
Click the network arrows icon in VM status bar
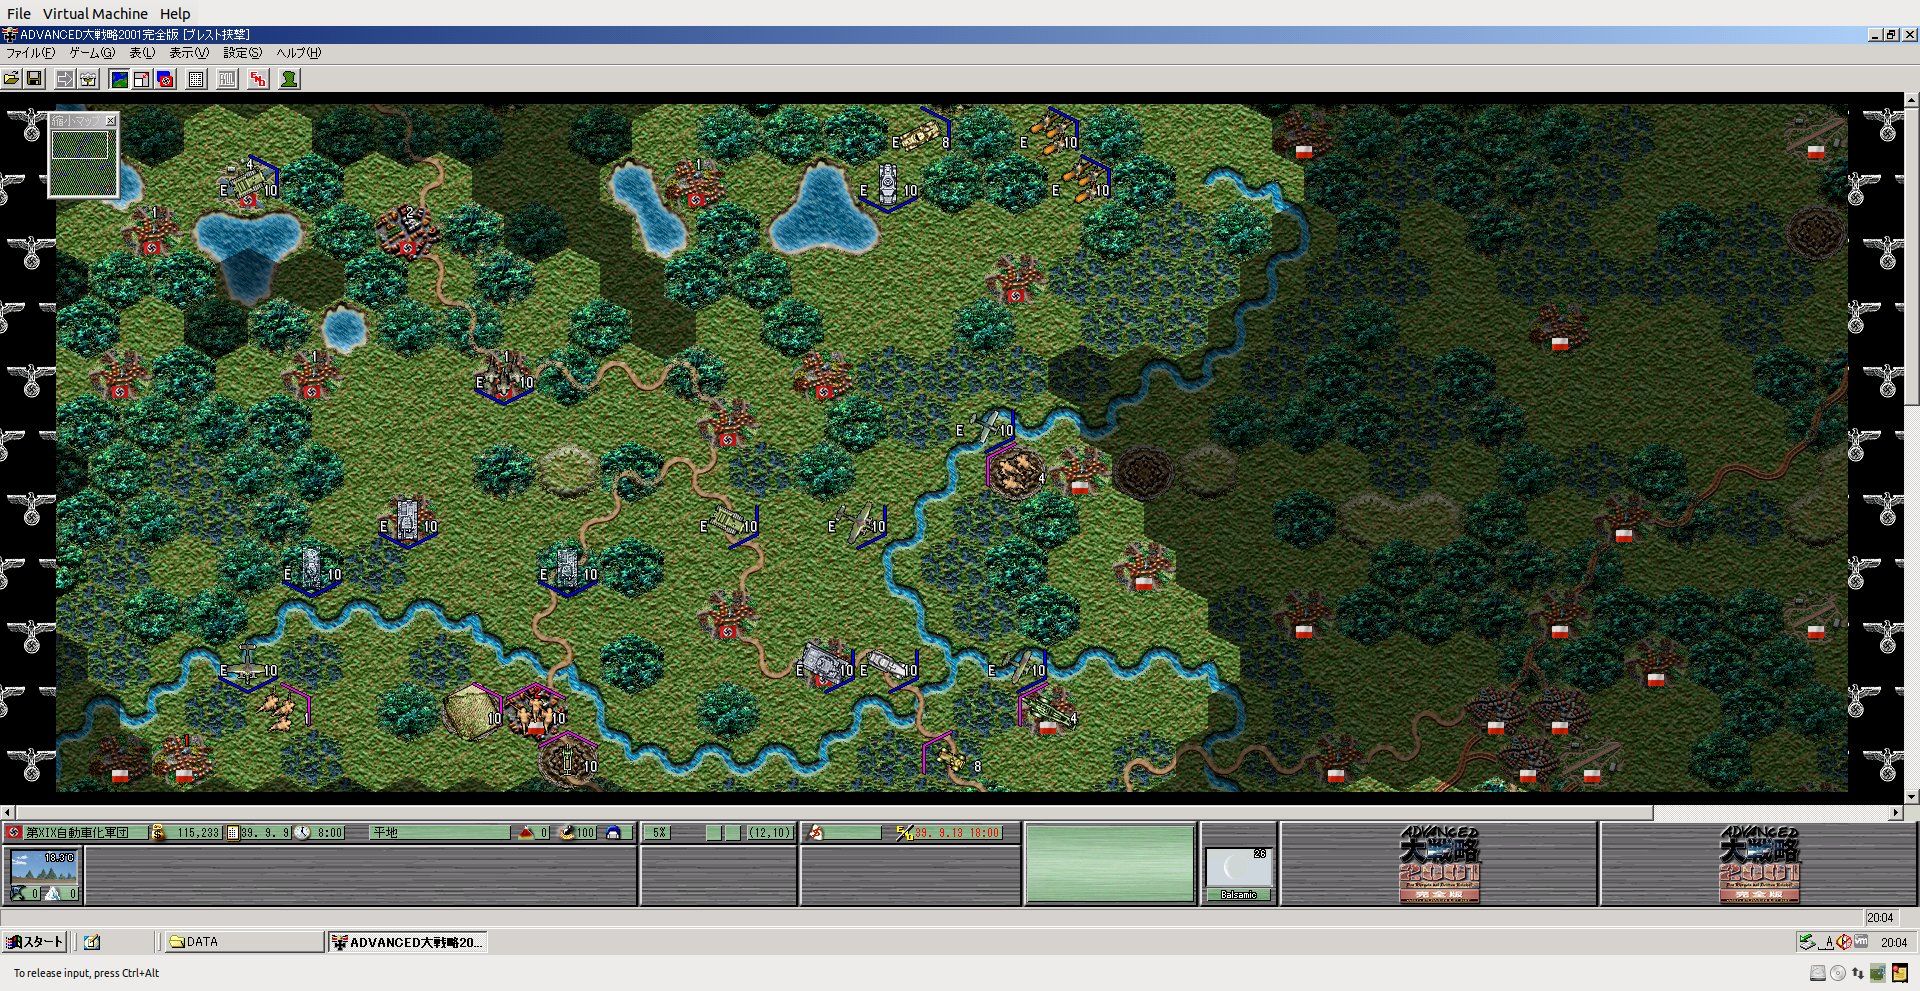pos(1858,973)
